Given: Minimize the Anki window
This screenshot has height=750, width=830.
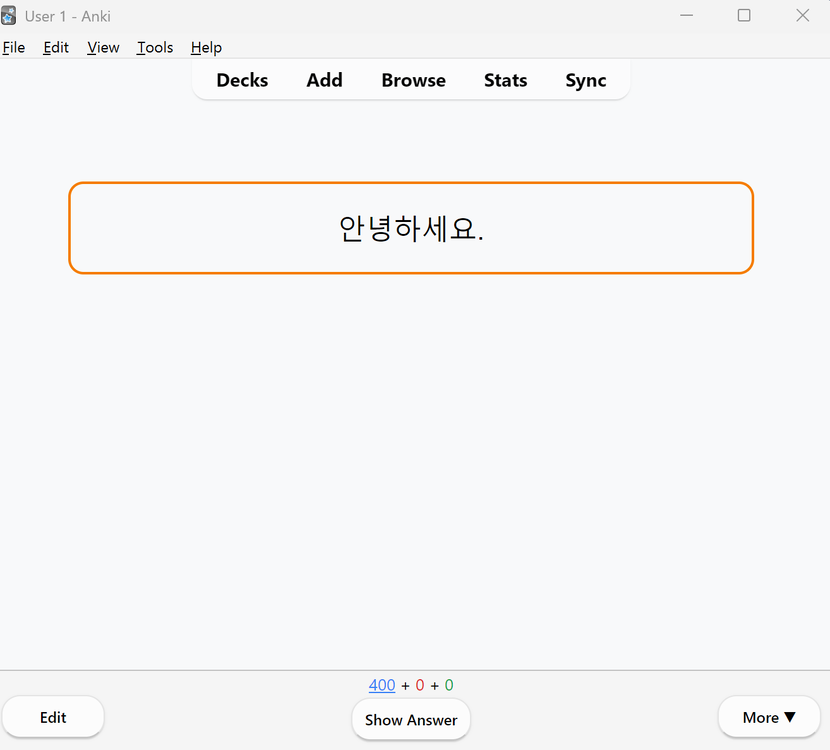Looking at the screenshot, I should click(x=687, y=15).
